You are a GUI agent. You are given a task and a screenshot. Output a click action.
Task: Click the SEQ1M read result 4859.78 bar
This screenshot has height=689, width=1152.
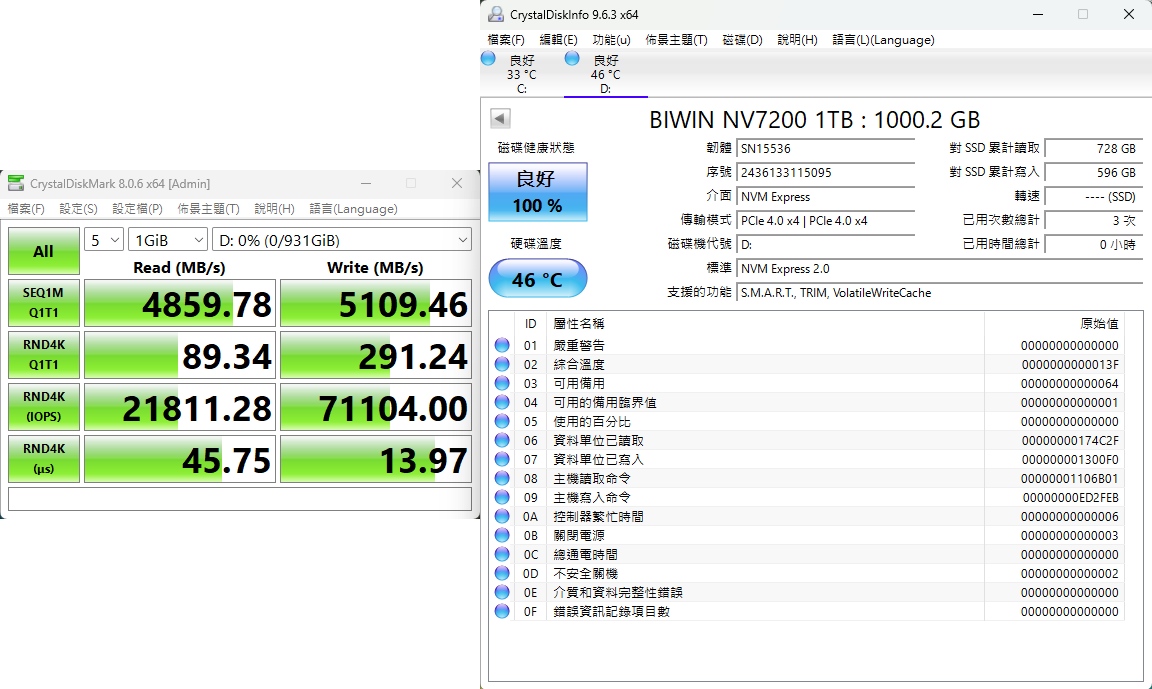pos(180,303)
